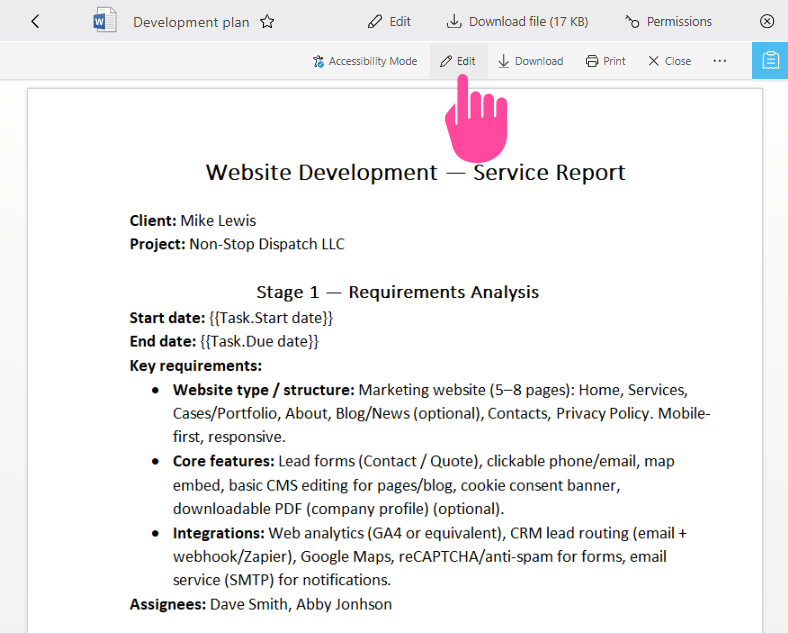Go back with the left arrow
This screenshot has height=634, width=788.
click(x=35, y=22)
